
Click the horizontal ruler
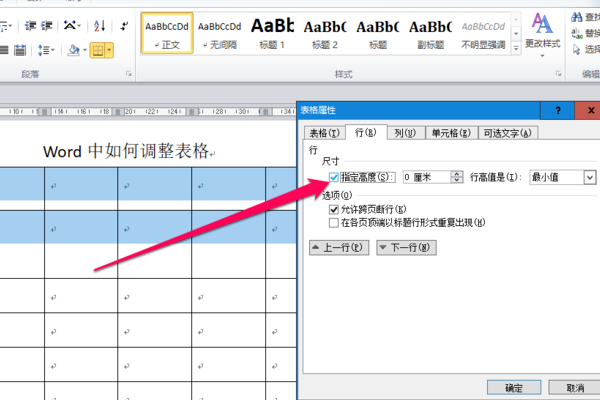(x=148, y=111)
